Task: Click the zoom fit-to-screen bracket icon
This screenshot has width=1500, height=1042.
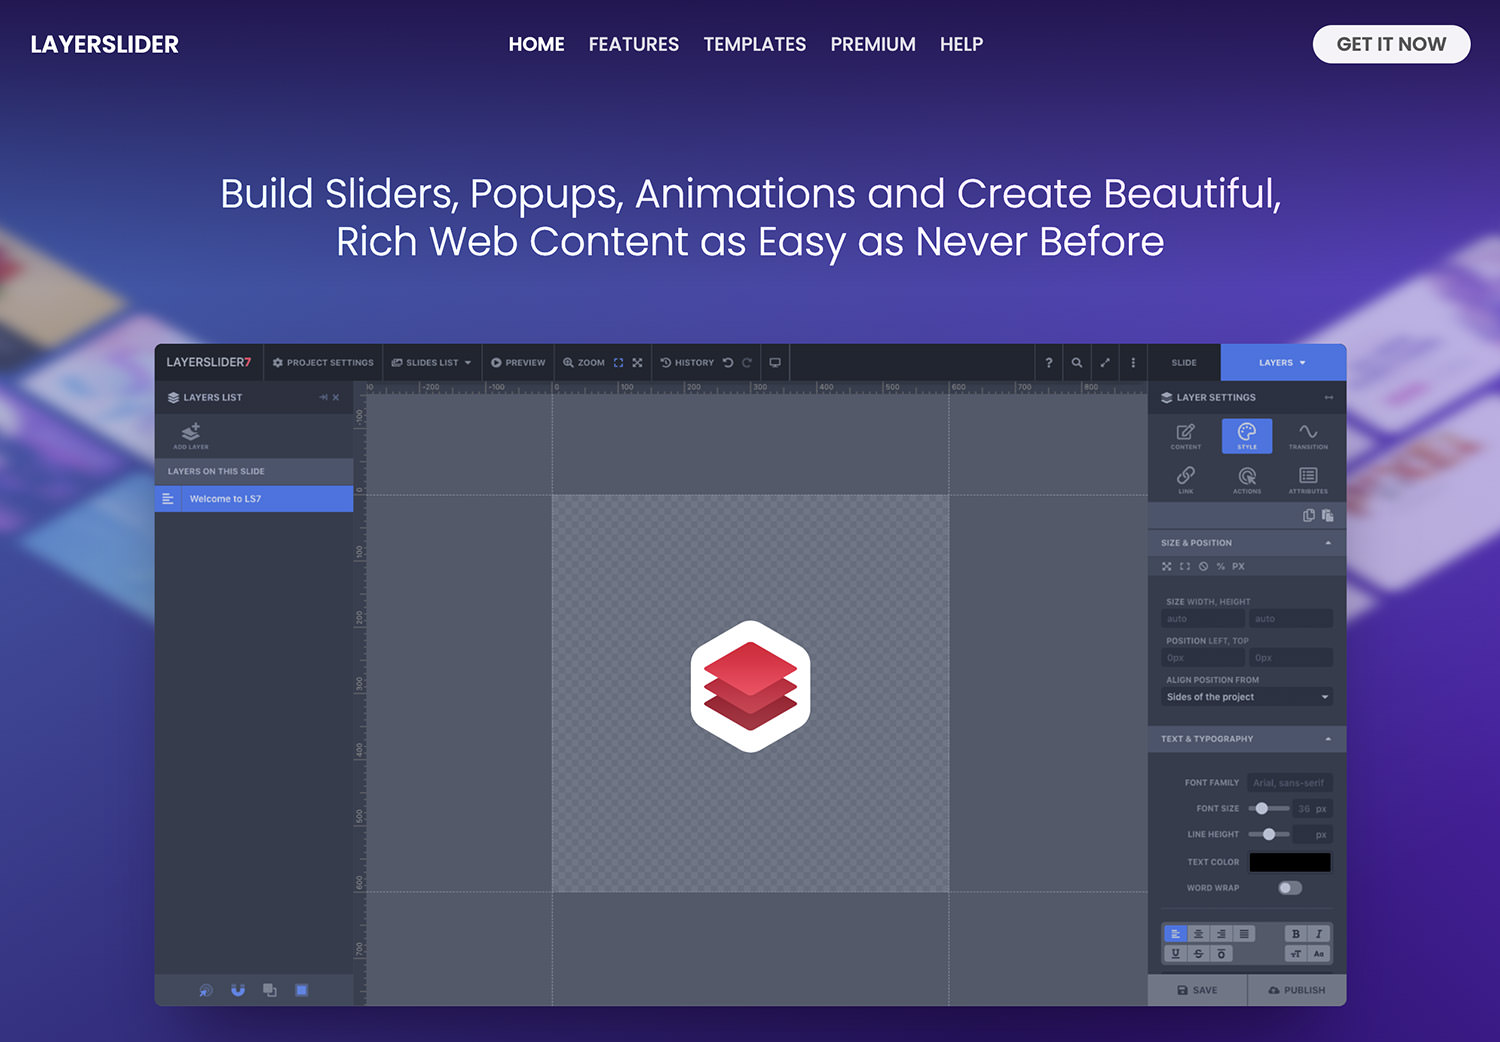Action: click(x=618, y=363)
